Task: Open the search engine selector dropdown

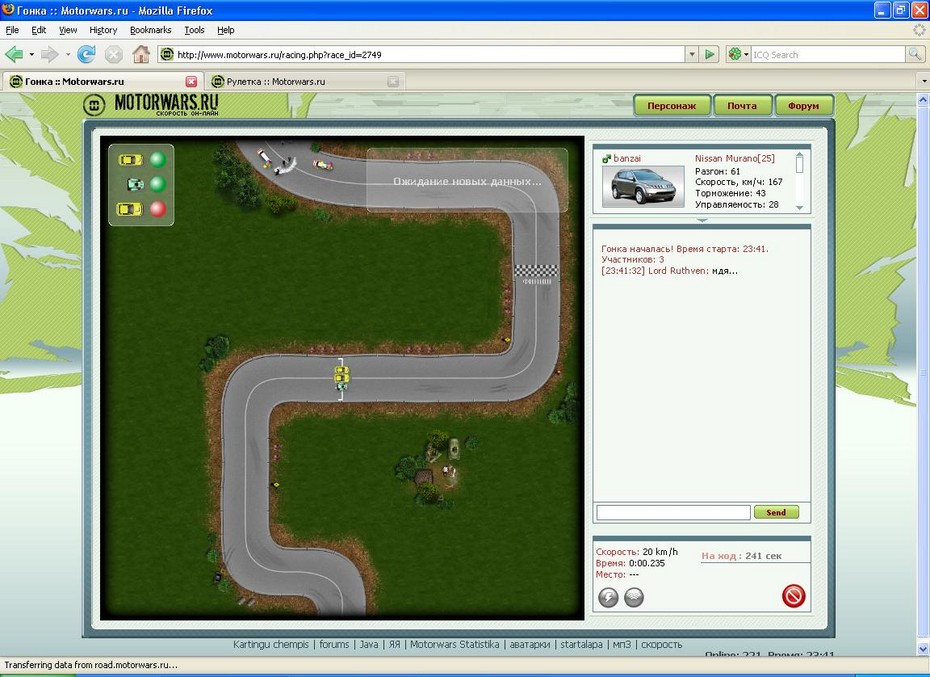Action: 746,55
